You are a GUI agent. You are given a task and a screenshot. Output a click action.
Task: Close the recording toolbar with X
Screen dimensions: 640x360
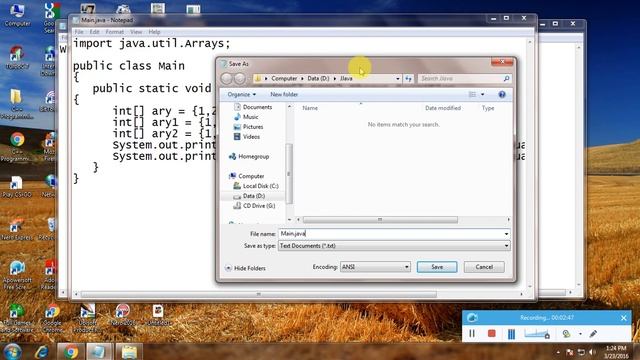[623, 318]
